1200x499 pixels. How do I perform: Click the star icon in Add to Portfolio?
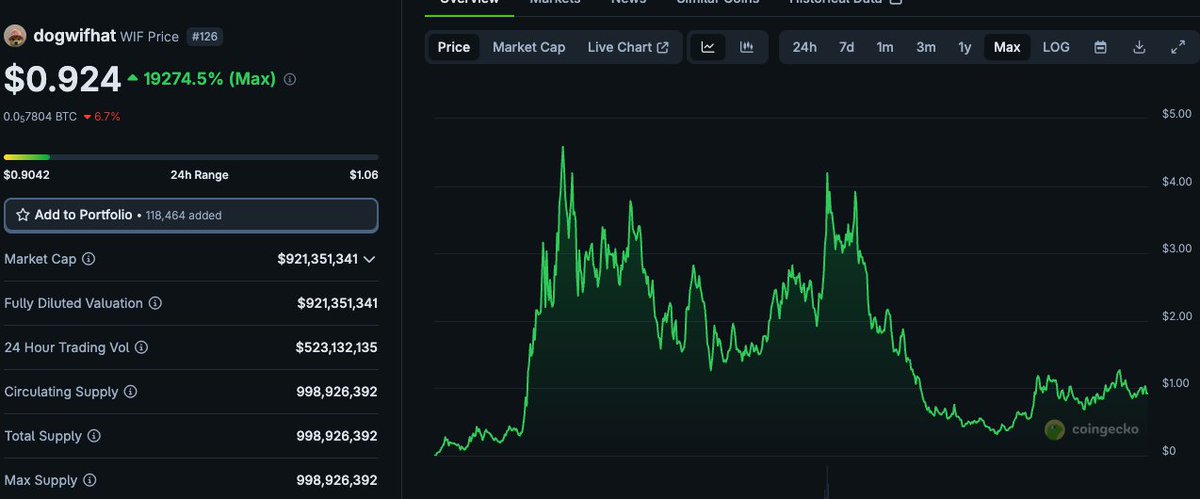pos(23,215)
